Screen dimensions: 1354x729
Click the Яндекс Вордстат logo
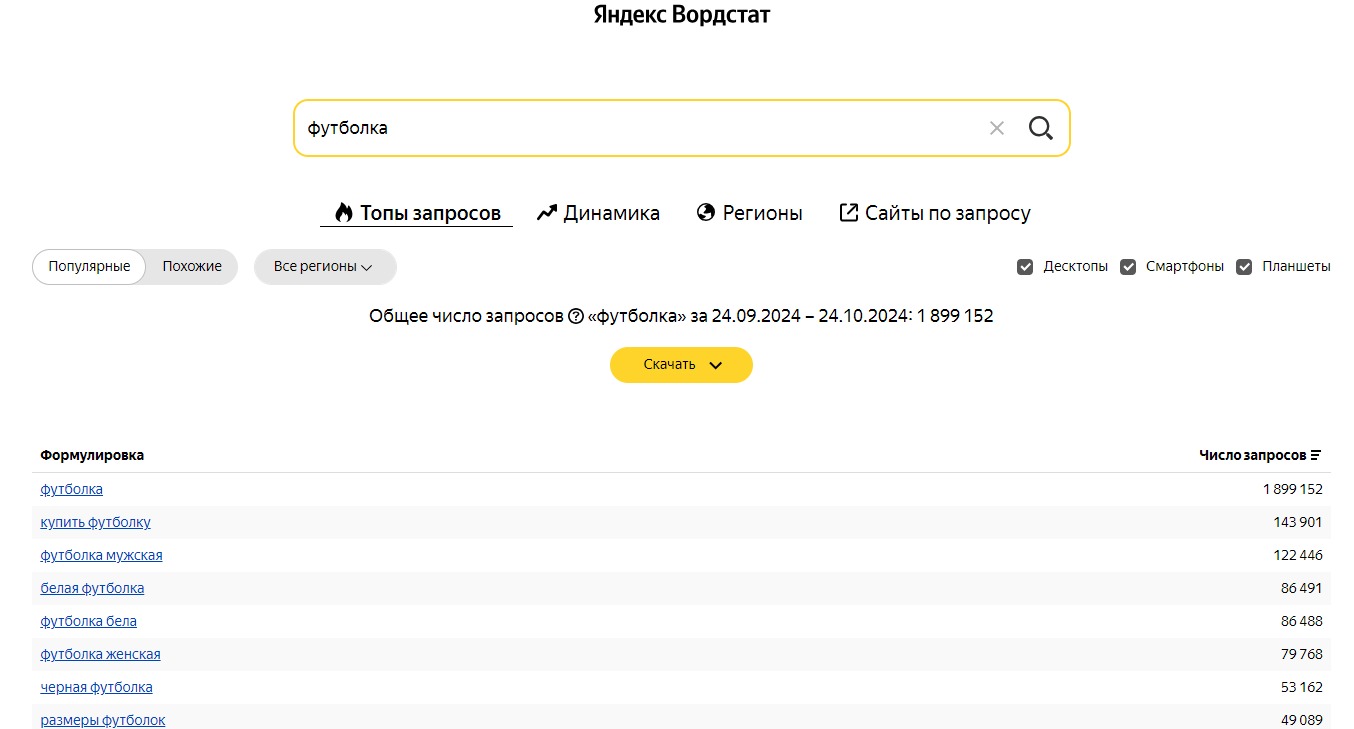tap(682, 15)
